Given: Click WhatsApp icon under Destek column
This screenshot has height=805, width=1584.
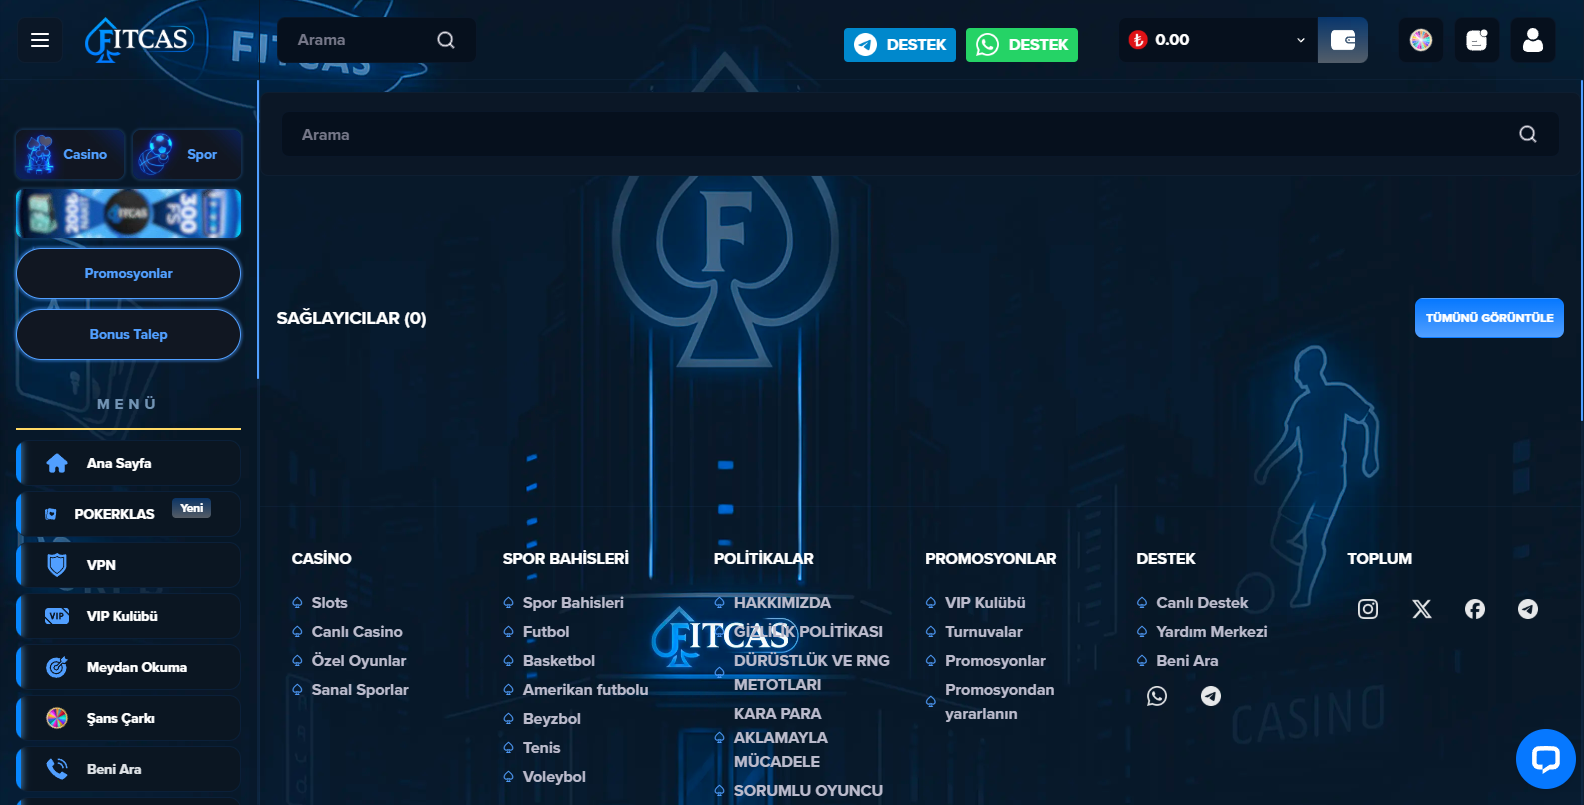Looking at the screenshot, I should (1157, 696).
